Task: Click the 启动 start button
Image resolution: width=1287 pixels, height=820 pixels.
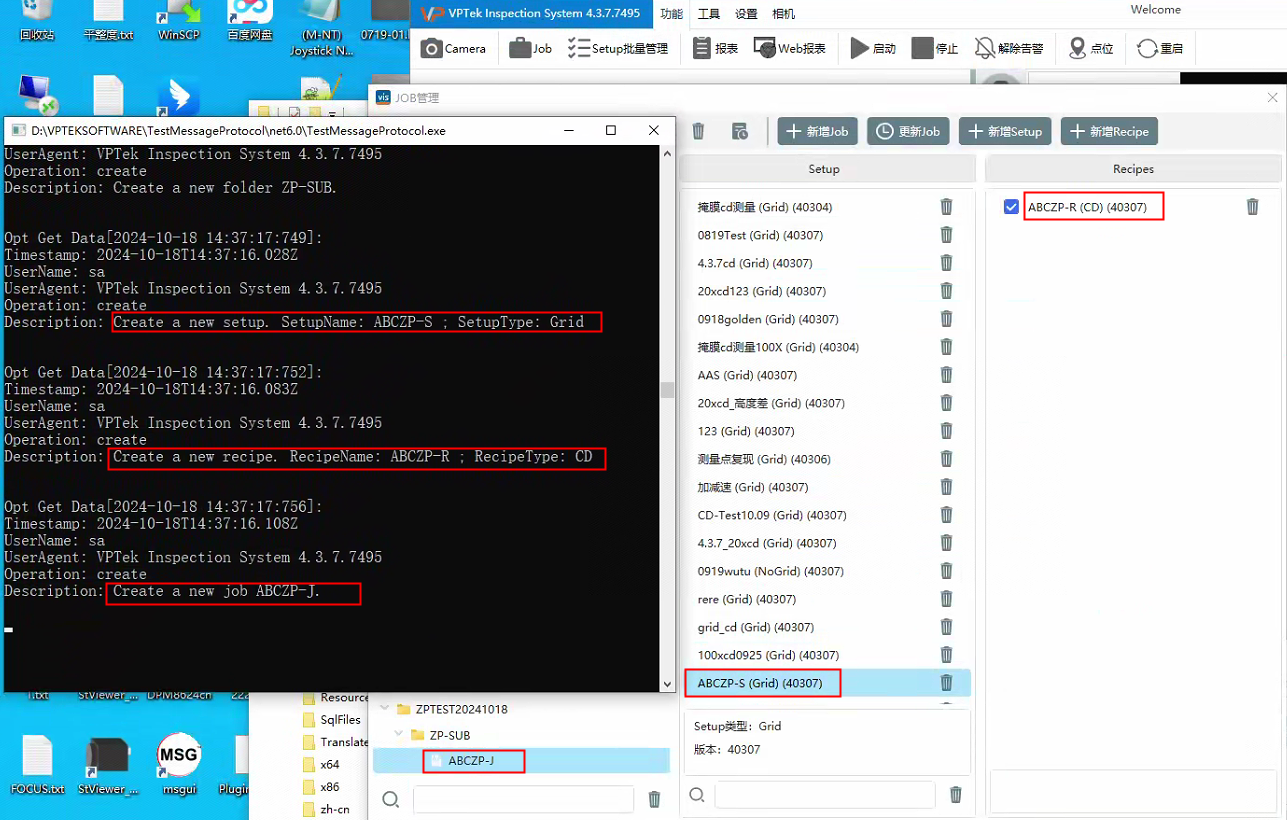Action: 873,48
